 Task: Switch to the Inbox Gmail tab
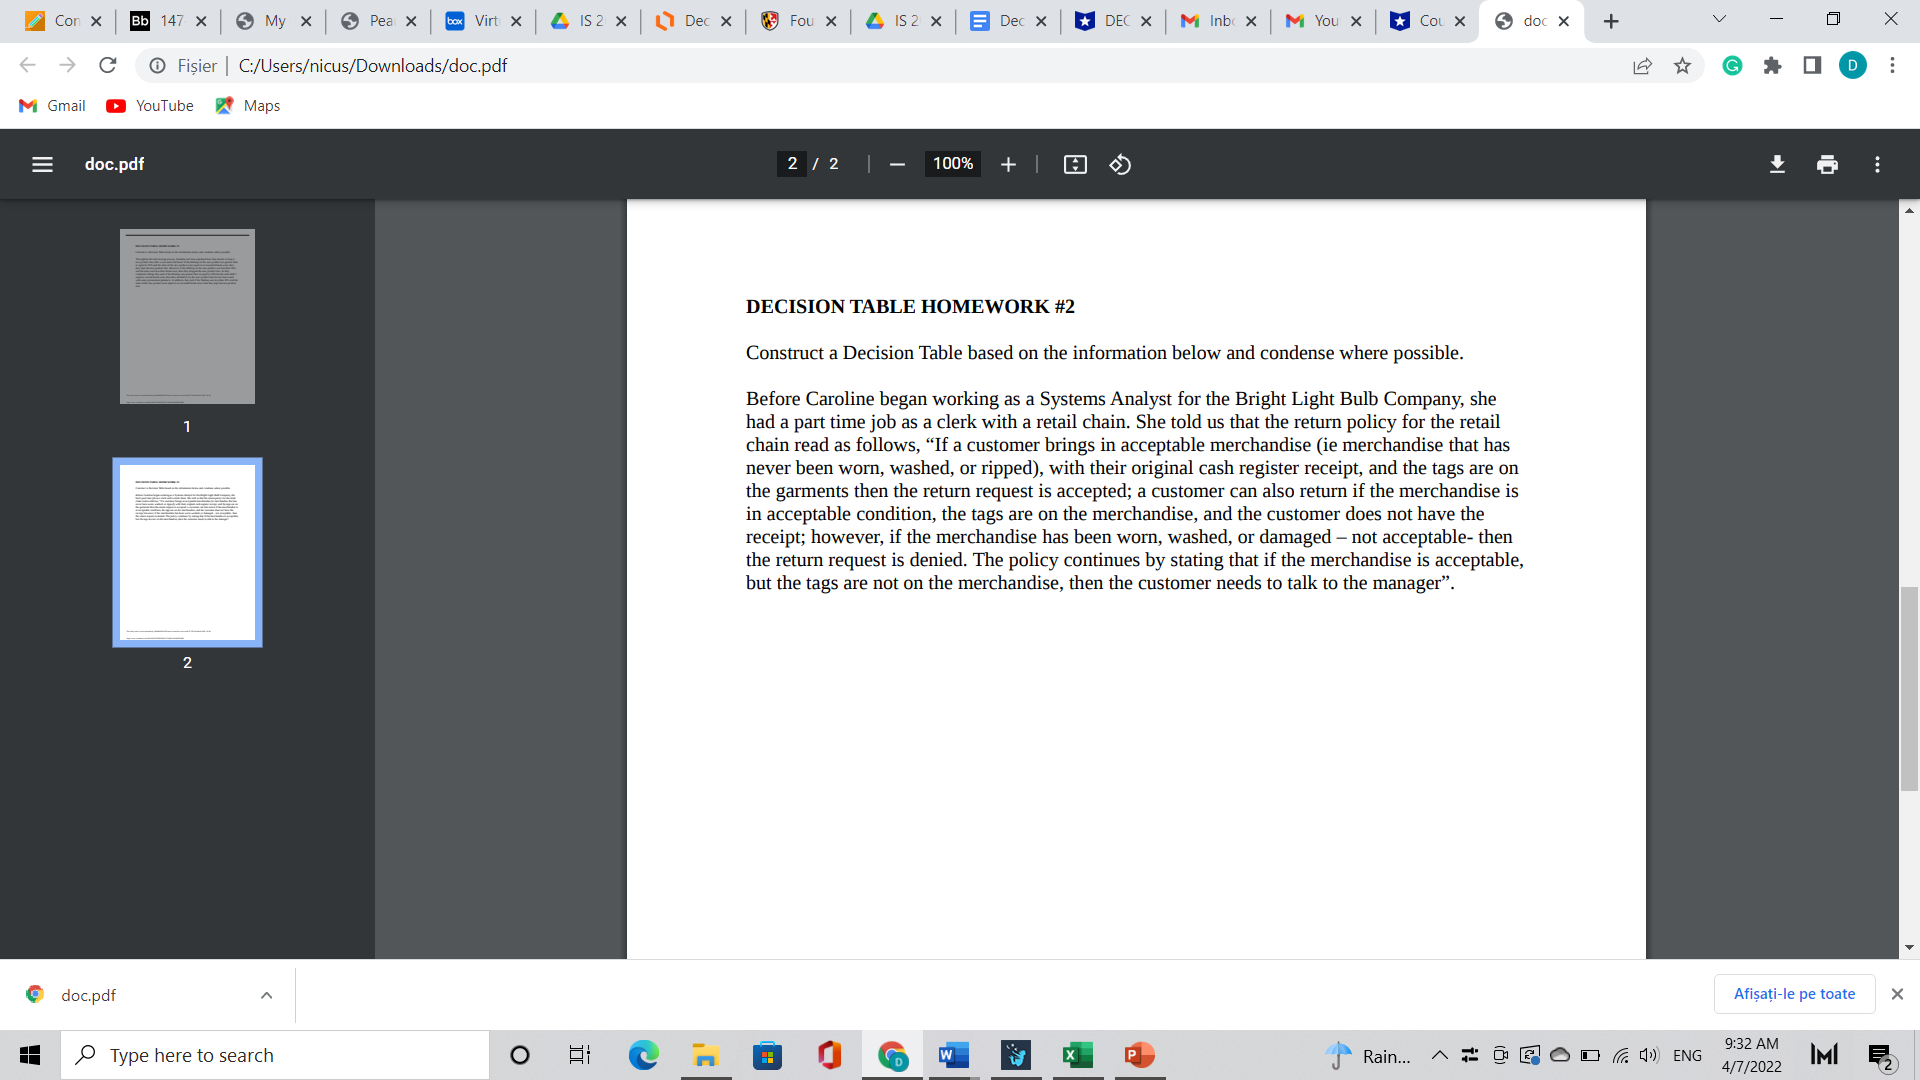click(1217, 21)
